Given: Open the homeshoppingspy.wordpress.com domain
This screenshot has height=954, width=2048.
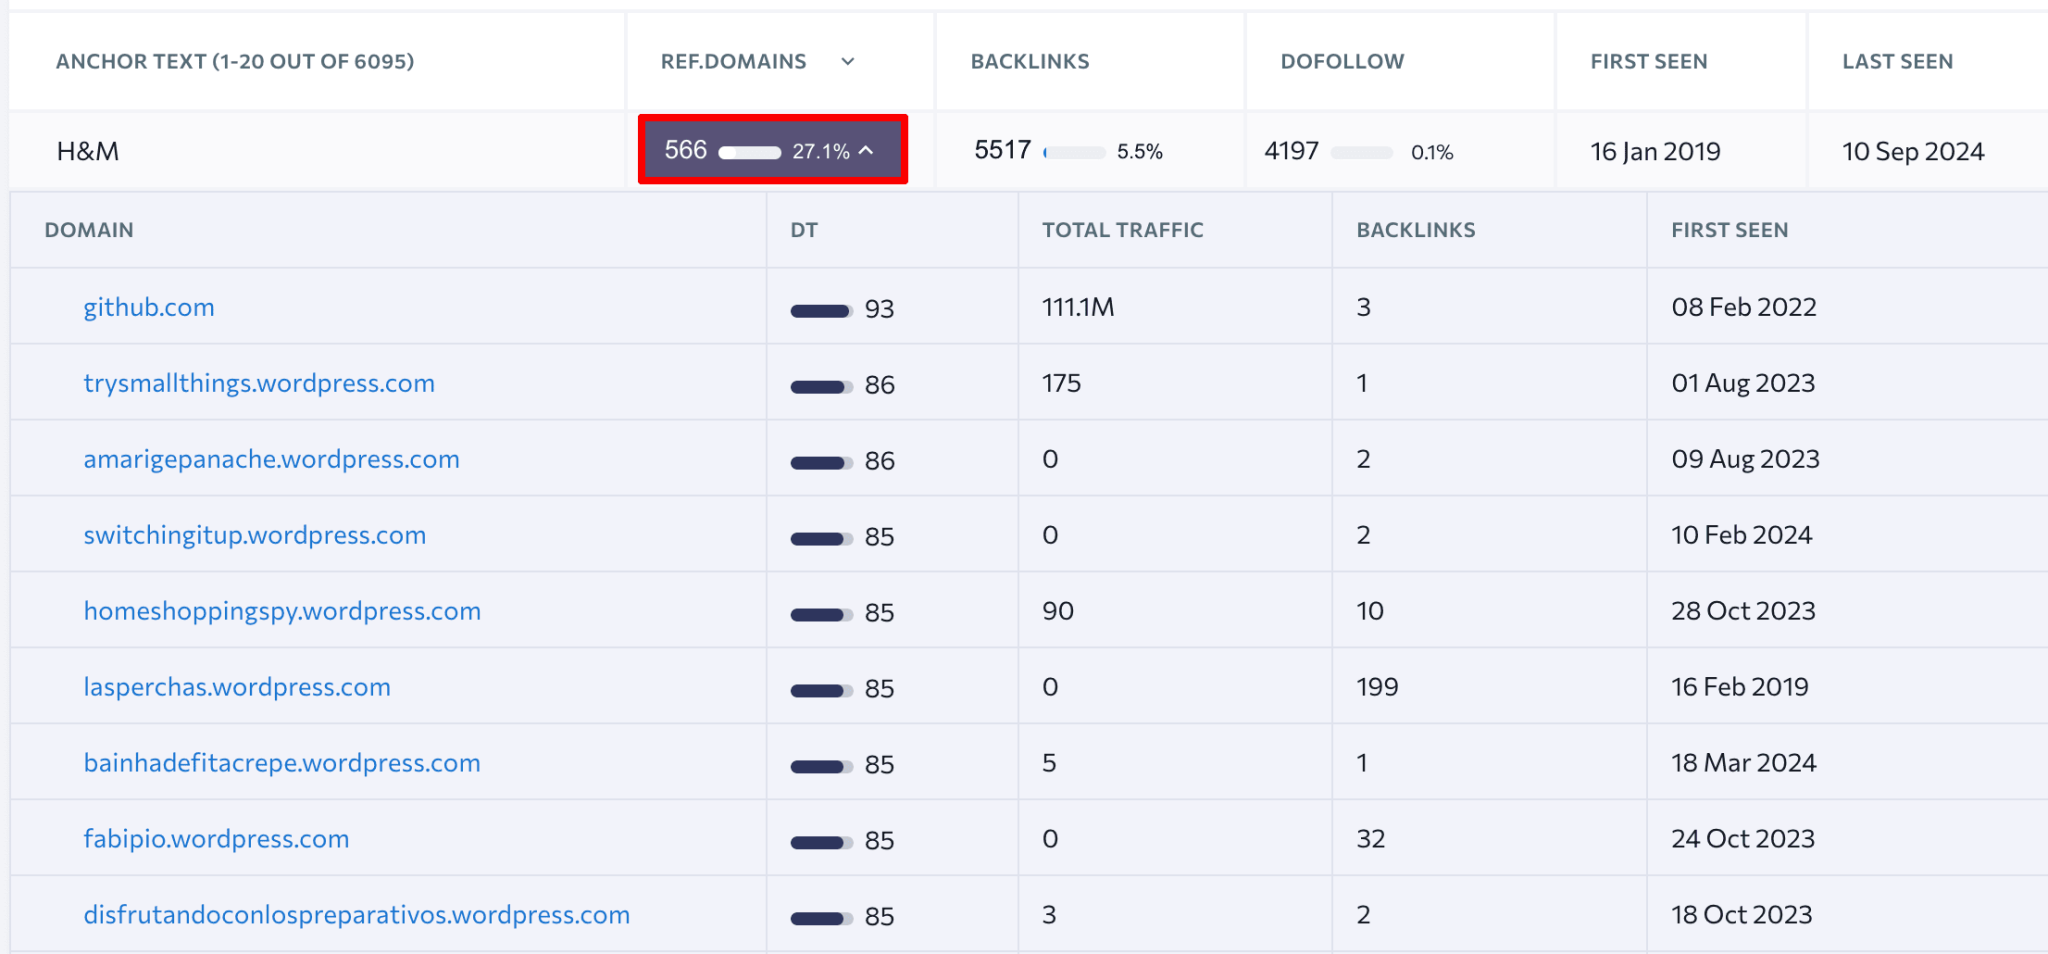Looking at the screenshot, I should click(x=281, y=610).
